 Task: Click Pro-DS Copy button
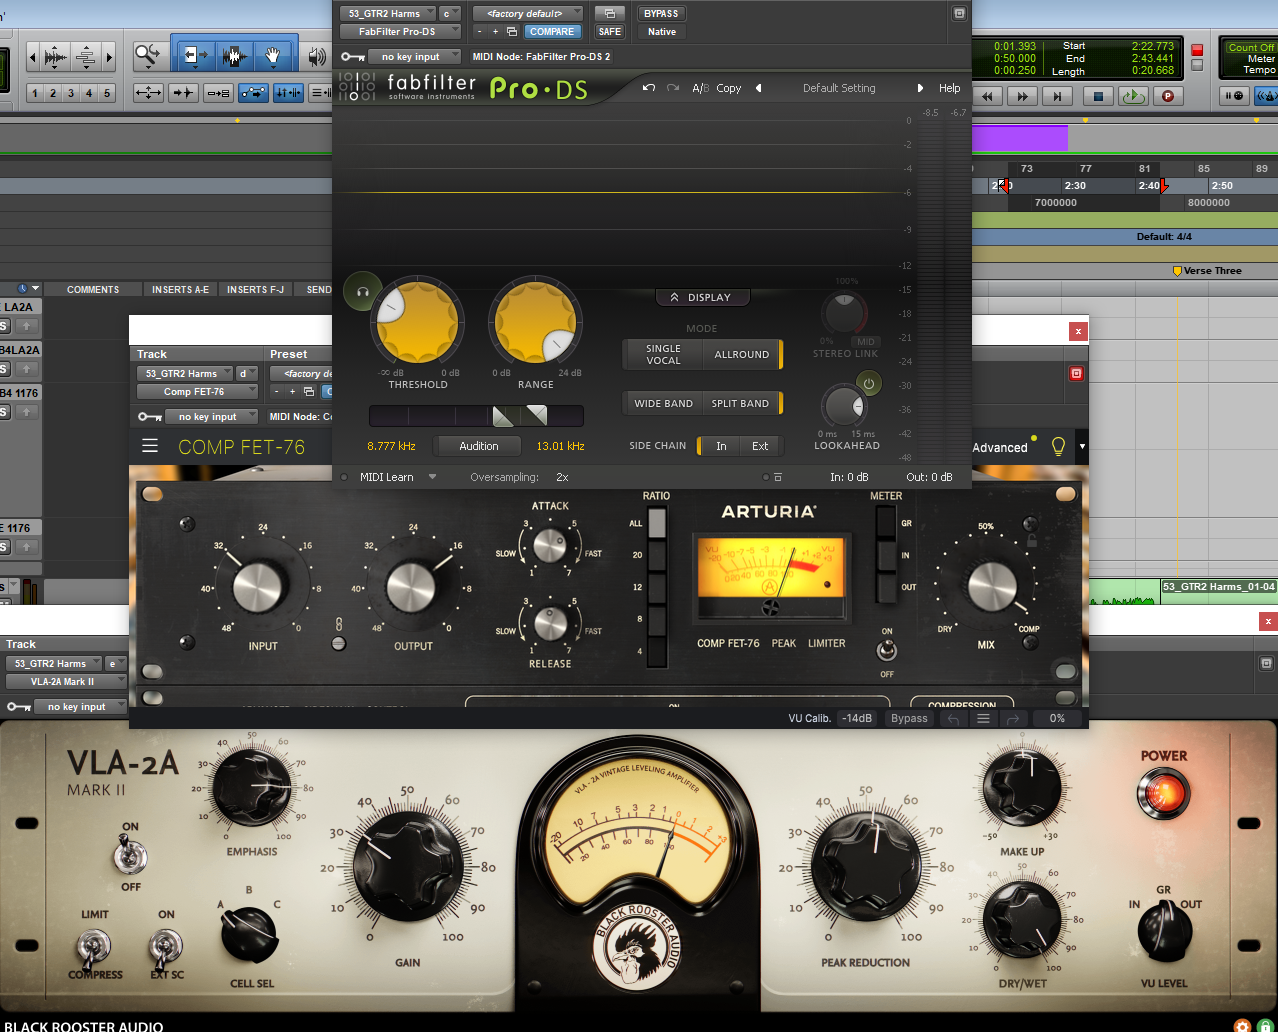(729, 88)
